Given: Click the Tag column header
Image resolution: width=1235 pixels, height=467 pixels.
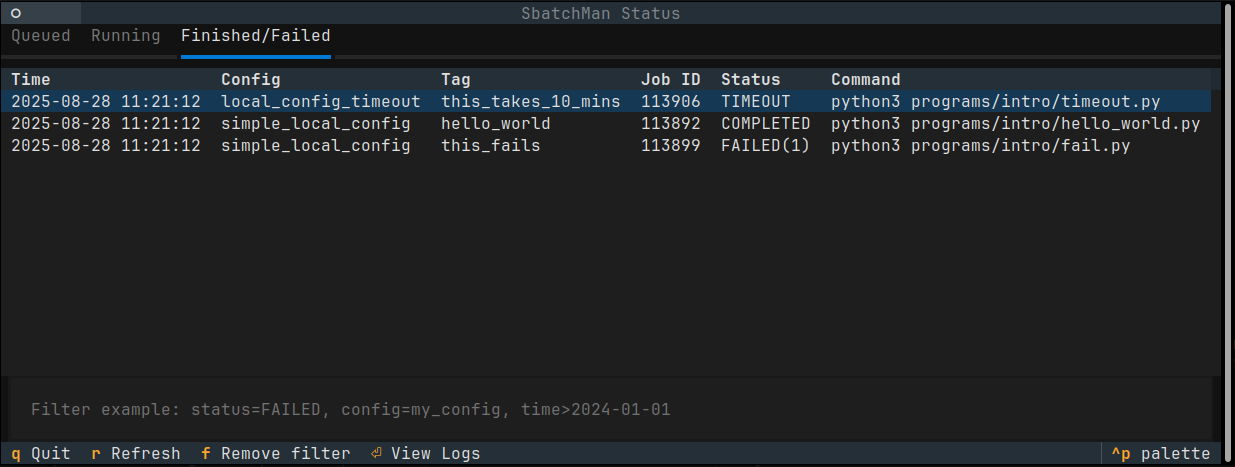Looking at the screenshot, I should (x=456, y=80).
